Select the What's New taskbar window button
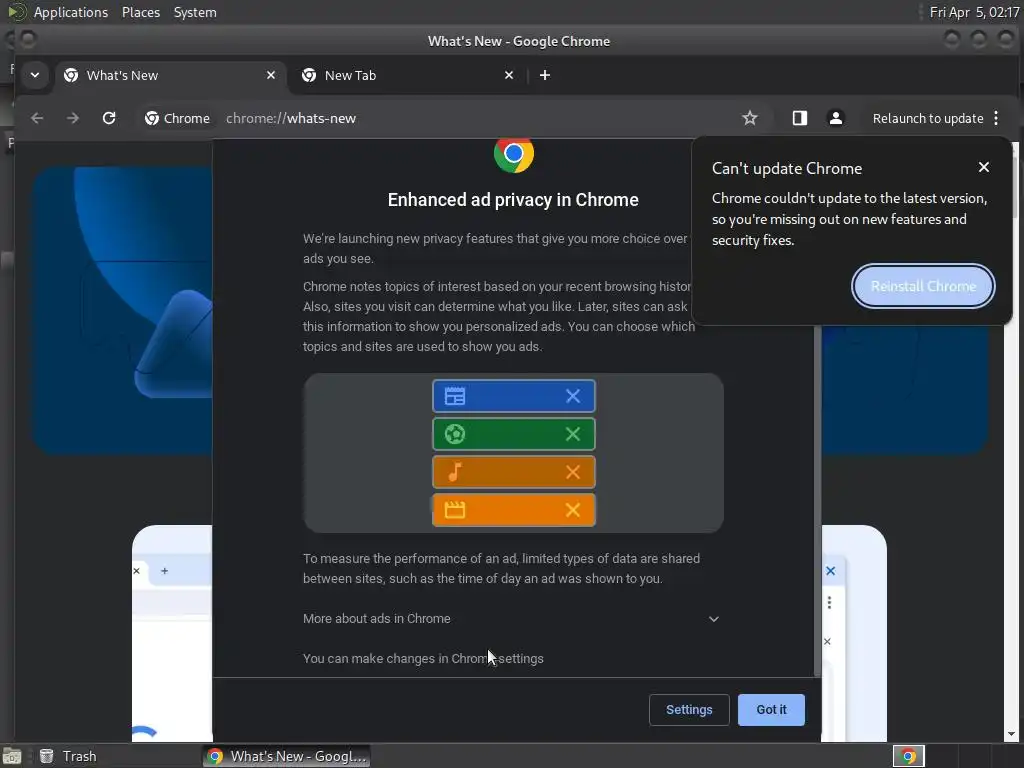This screenshot has width=1024, height=768. (x=287, y=756)
